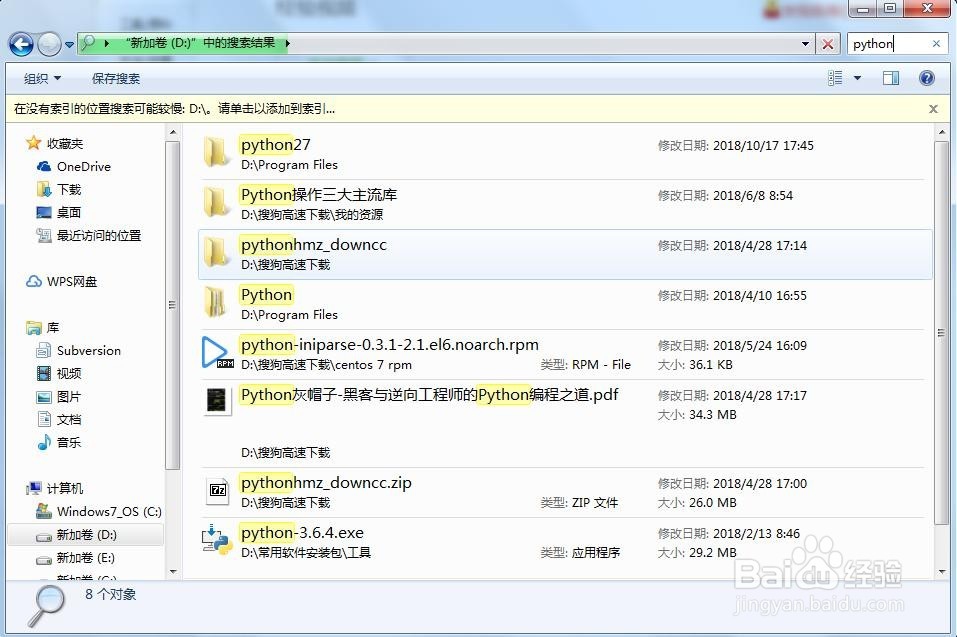Open Help with the question mark icon
957x637 pixels.
tap(926, 78)
